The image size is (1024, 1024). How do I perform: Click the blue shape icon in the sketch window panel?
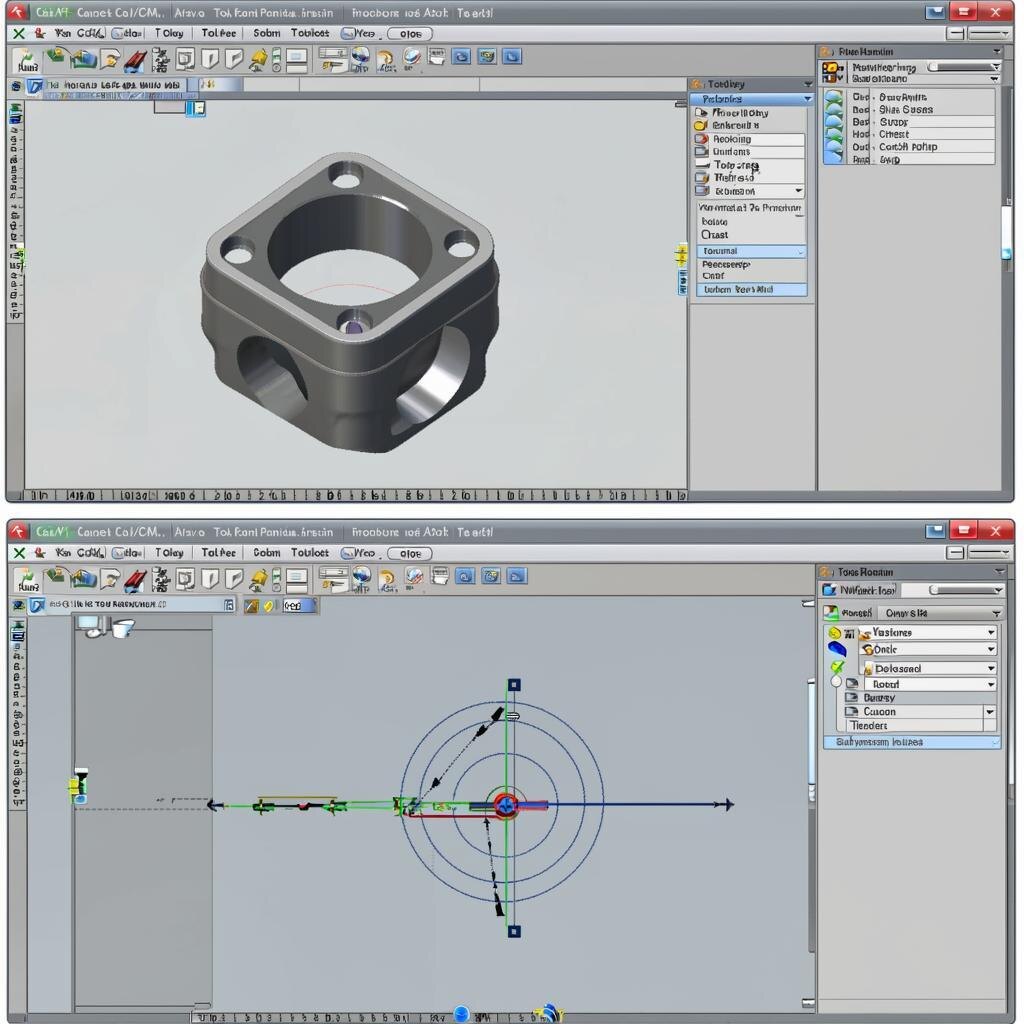(x=837, y=649)
